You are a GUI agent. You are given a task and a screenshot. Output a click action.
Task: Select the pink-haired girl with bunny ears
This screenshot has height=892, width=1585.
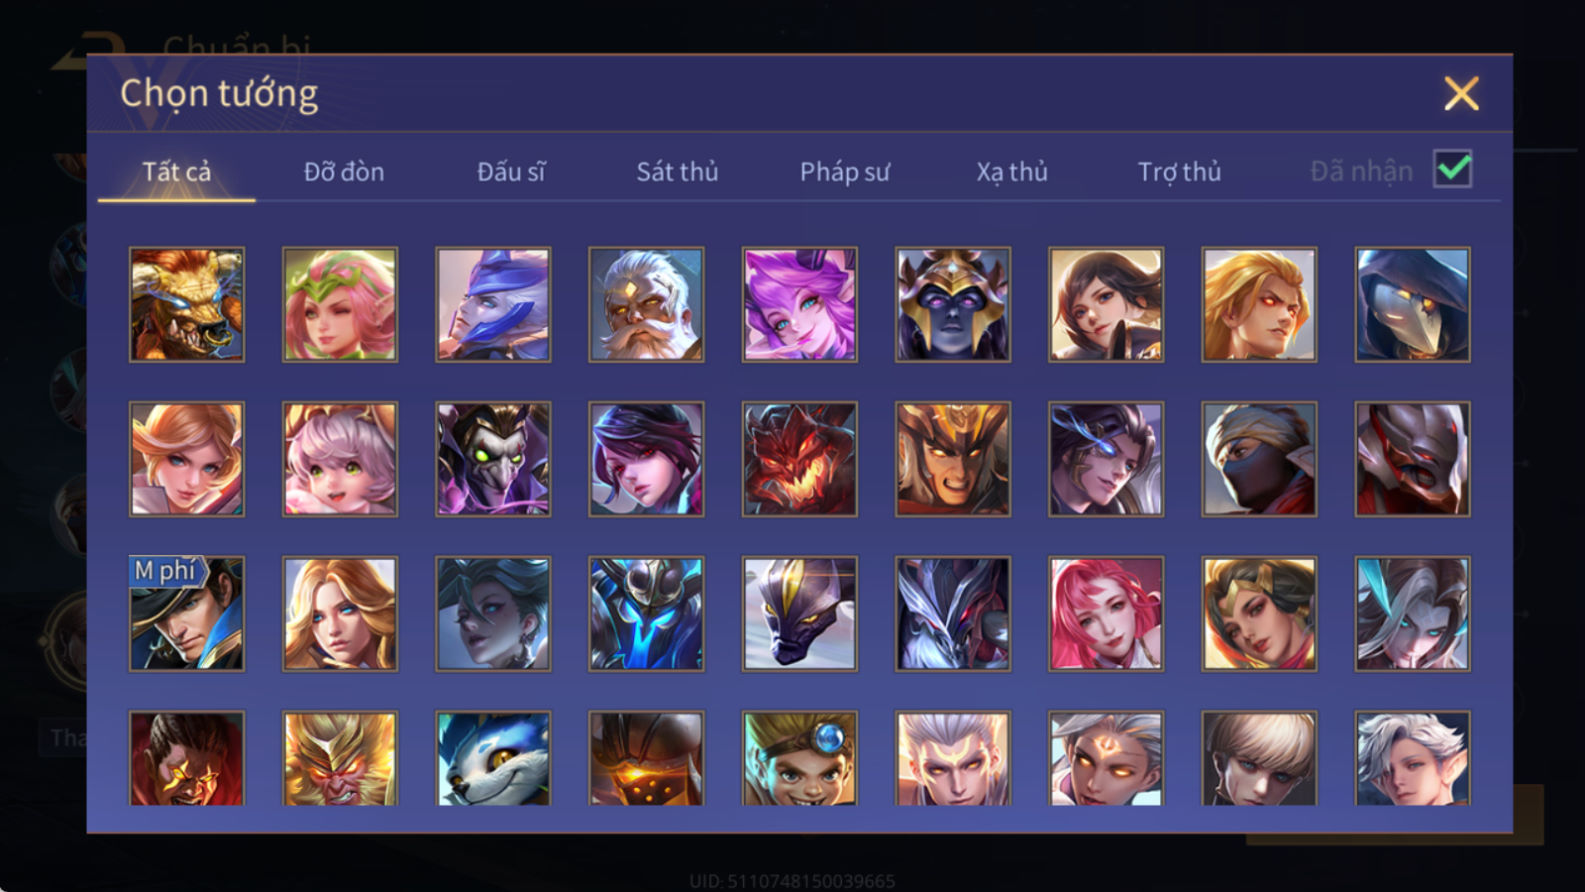pos(340,459)
